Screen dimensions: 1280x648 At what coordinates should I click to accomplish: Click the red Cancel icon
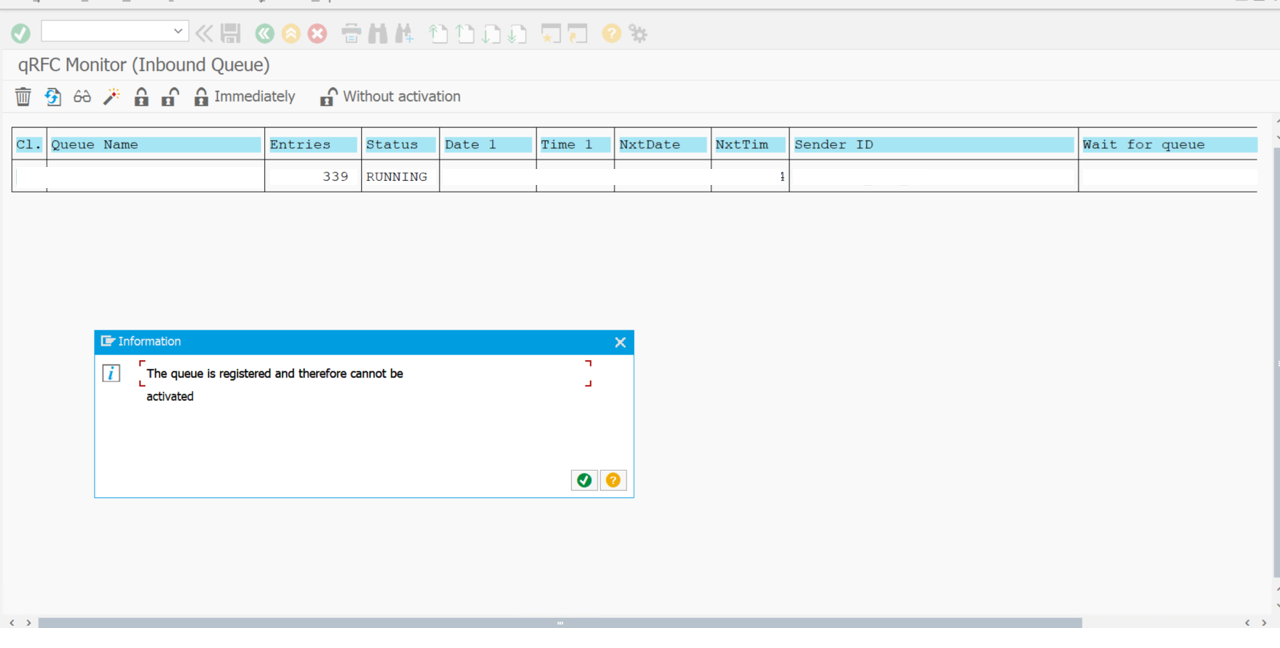coord(317,34)
